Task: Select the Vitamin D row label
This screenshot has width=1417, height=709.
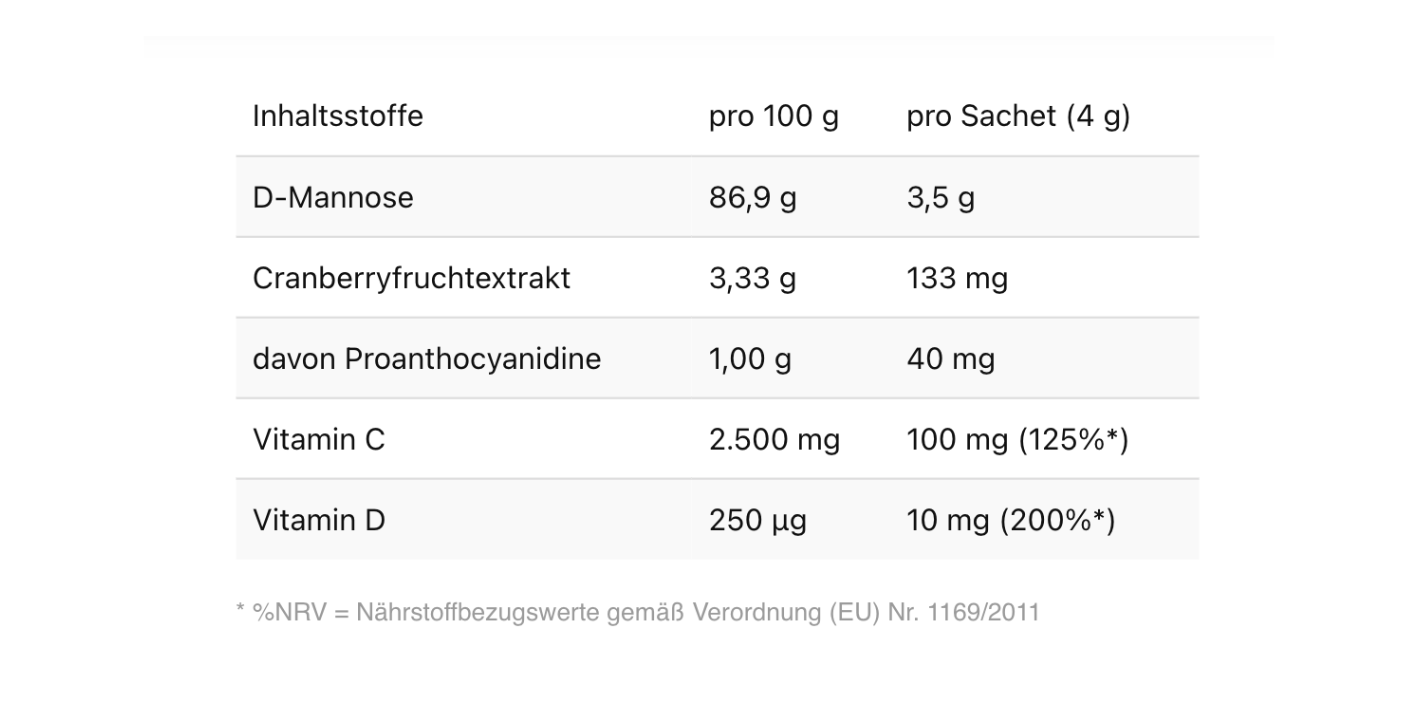Action: 319,521
